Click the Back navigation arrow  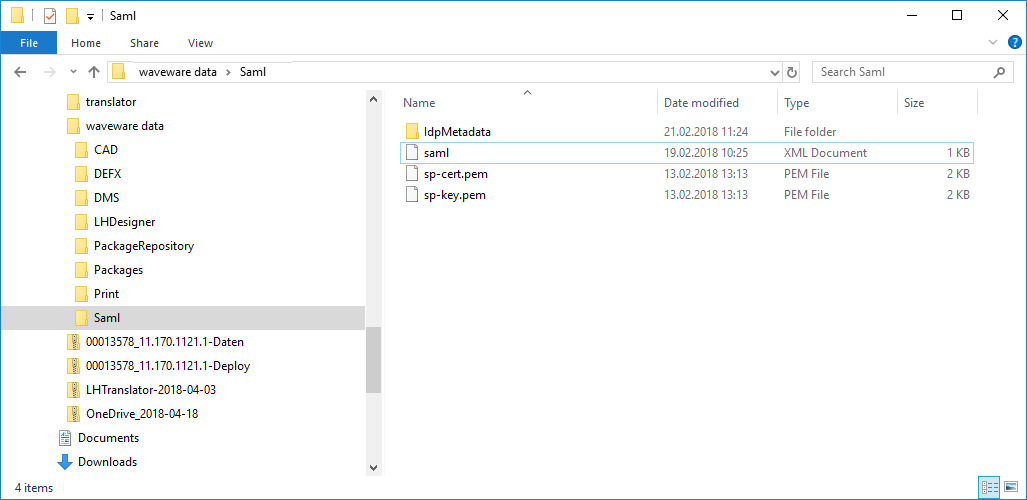[20, 72]
